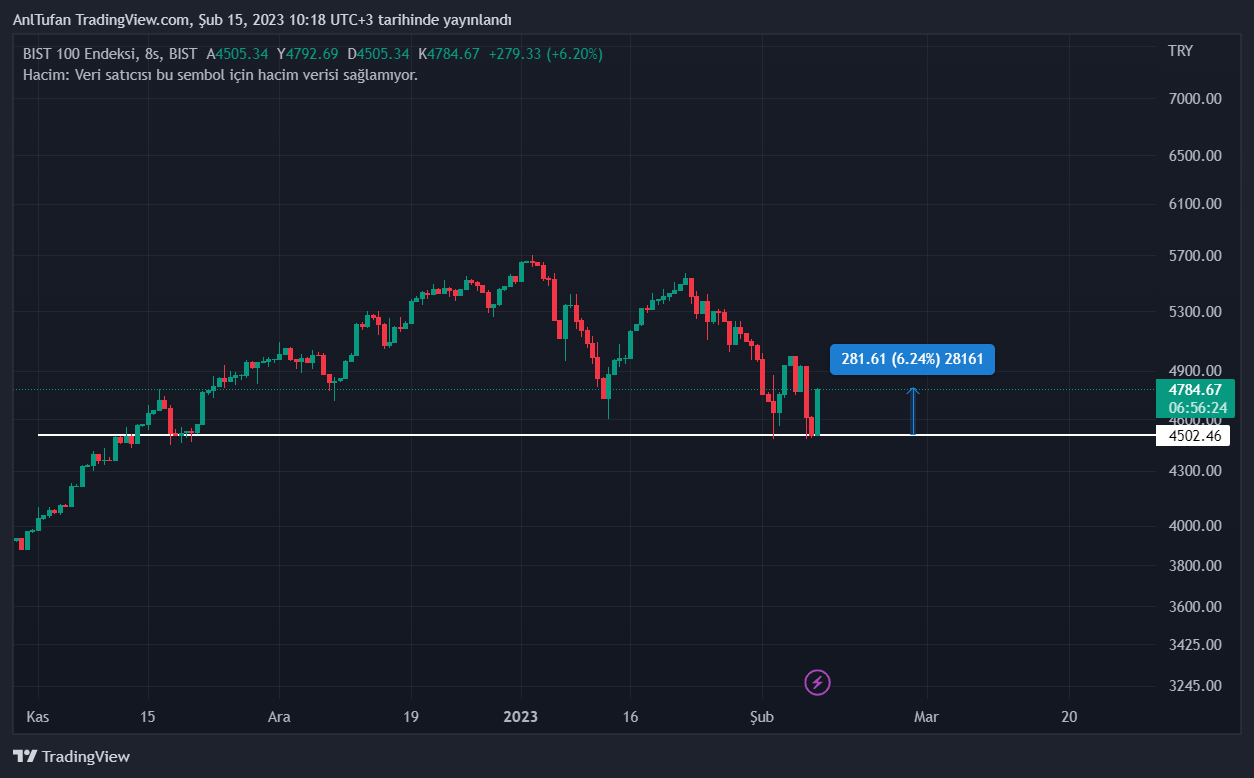This screenshot has height=778, width=1254.
Task: Click the TradingView logo icon
Action: coord(25,756)
